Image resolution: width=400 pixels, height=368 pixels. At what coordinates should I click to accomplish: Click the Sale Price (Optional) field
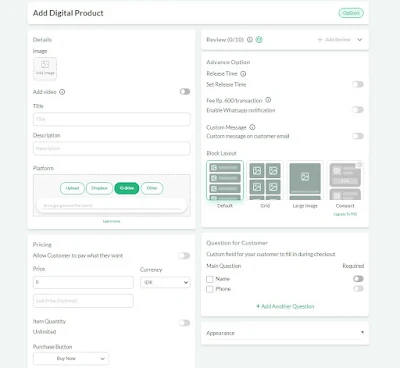pos(83,301)
